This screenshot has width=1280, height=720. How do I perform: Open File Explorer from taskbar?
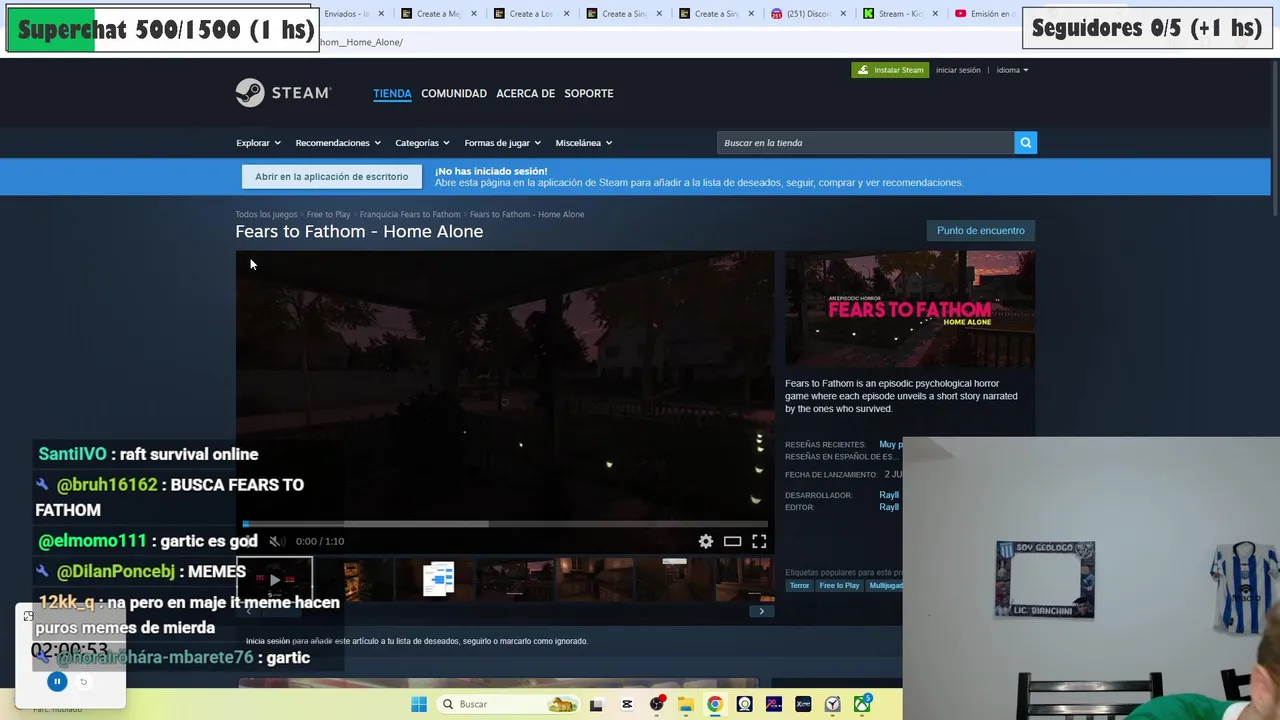685,704
